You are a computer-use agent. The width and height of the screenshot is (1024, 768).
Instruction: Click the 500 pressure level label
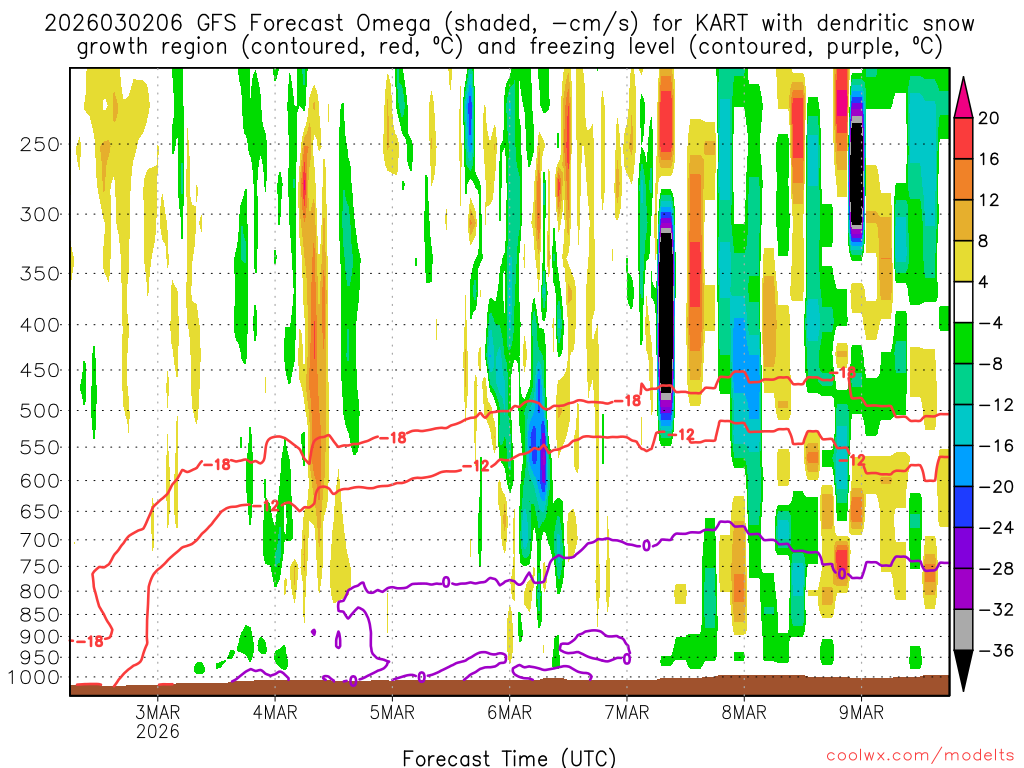point(40,411)
